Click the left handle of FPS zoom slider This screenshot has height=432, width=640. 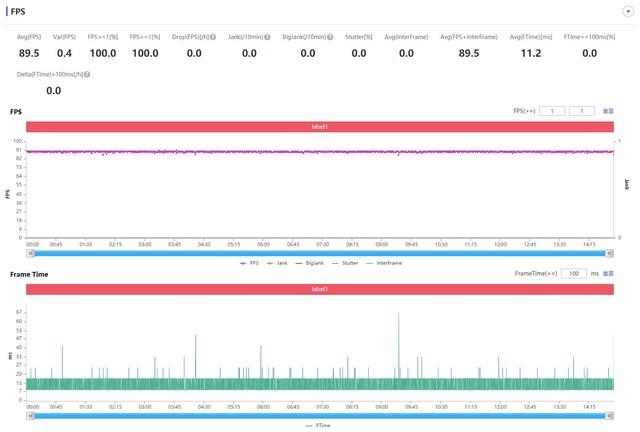[31, 254]
